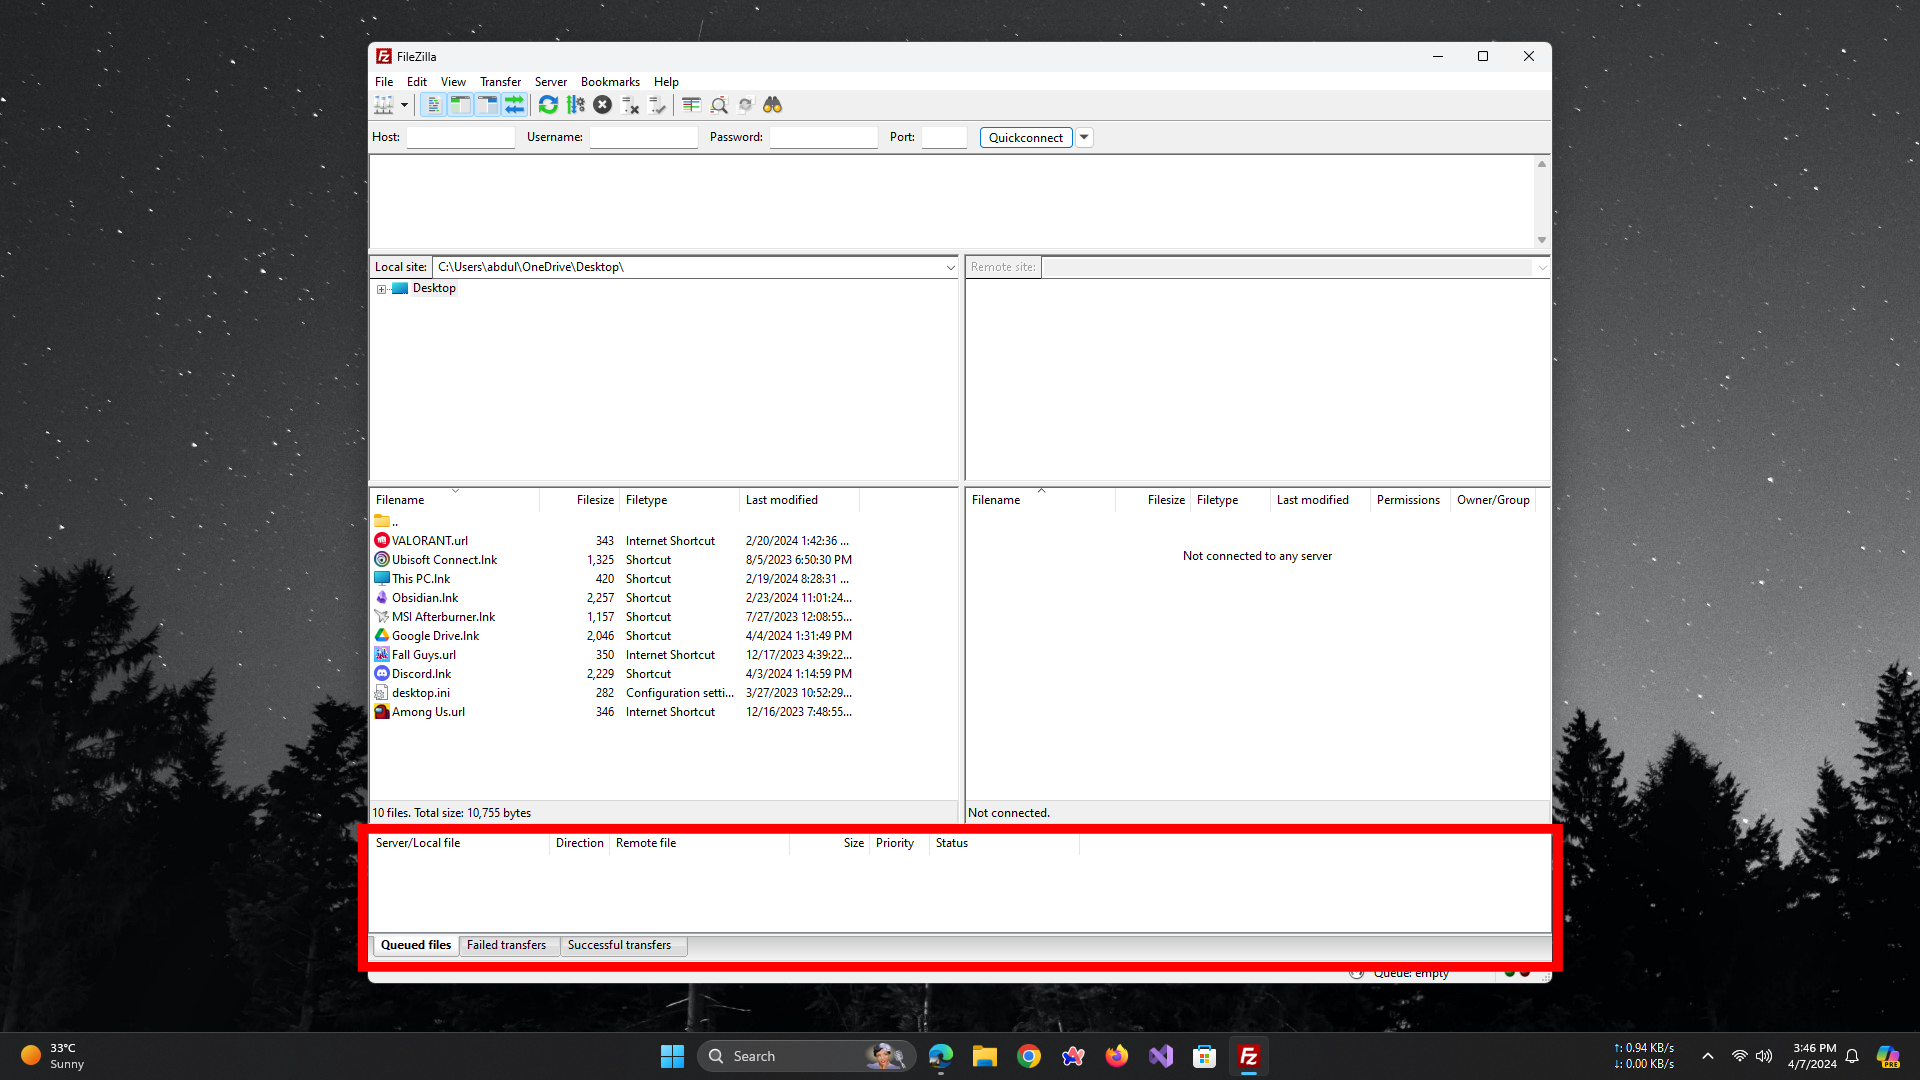Toggle message log display

433,105
